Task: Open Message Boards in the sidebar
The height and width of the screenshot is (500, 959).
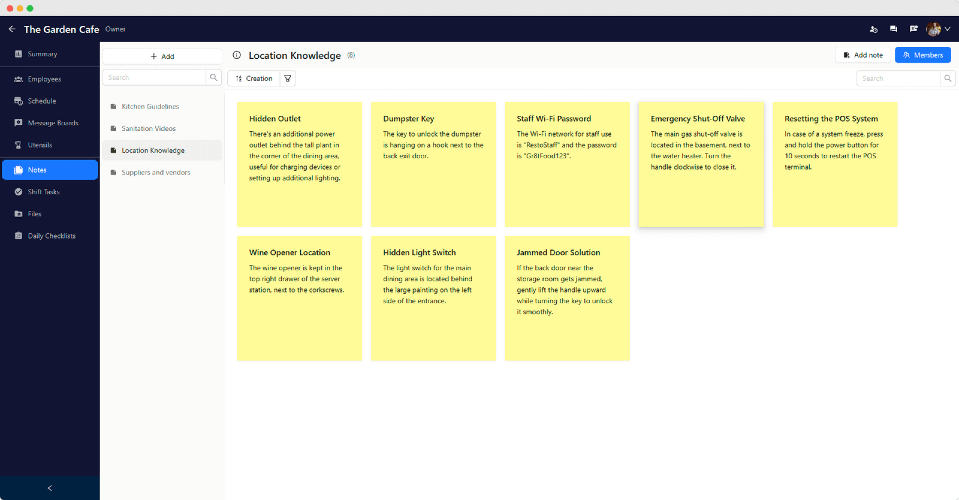Action: click(50, 123)
